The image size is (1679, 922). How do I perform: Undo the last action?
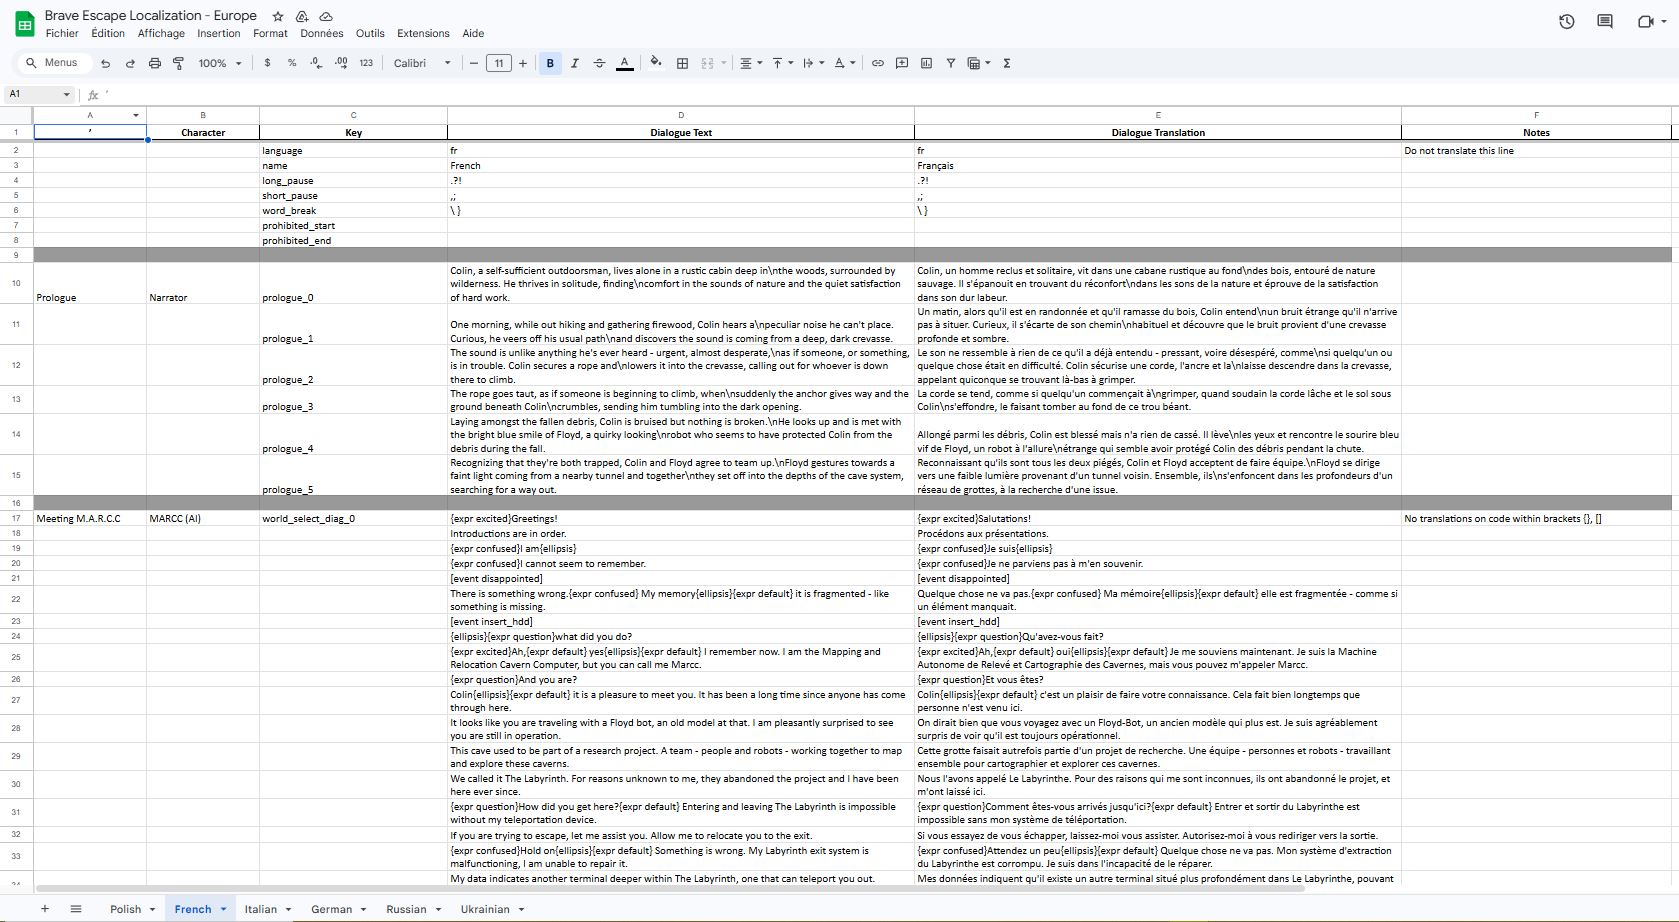[x=105, y=63]
